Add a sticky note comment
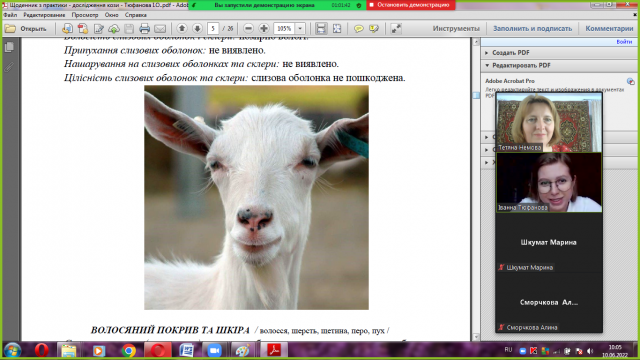The height and width of the screenshot is (360, 640). coord(359,29)
